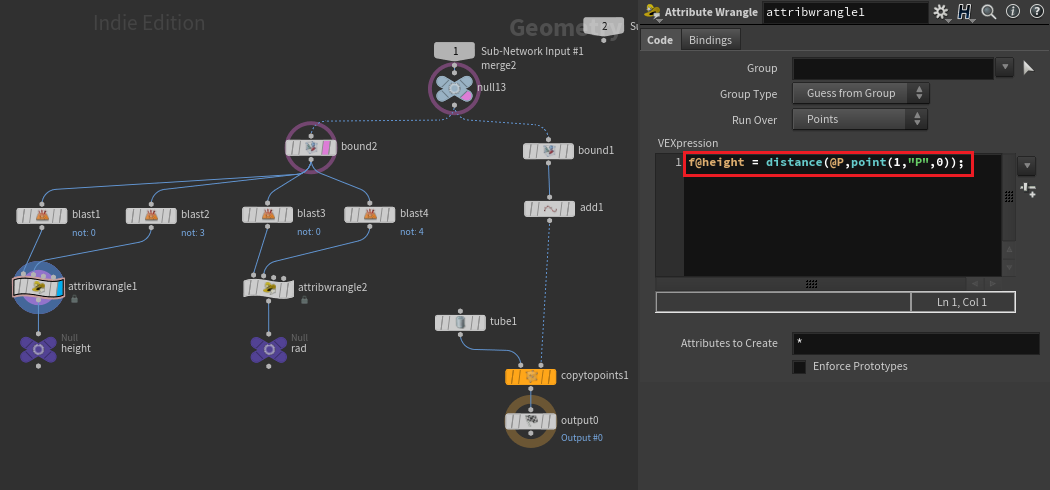Image resolution: width=1050 pixels, height=490 pixels.
Task: Toggle lock icon under attribwrangle1
Action: click(74, 299)
